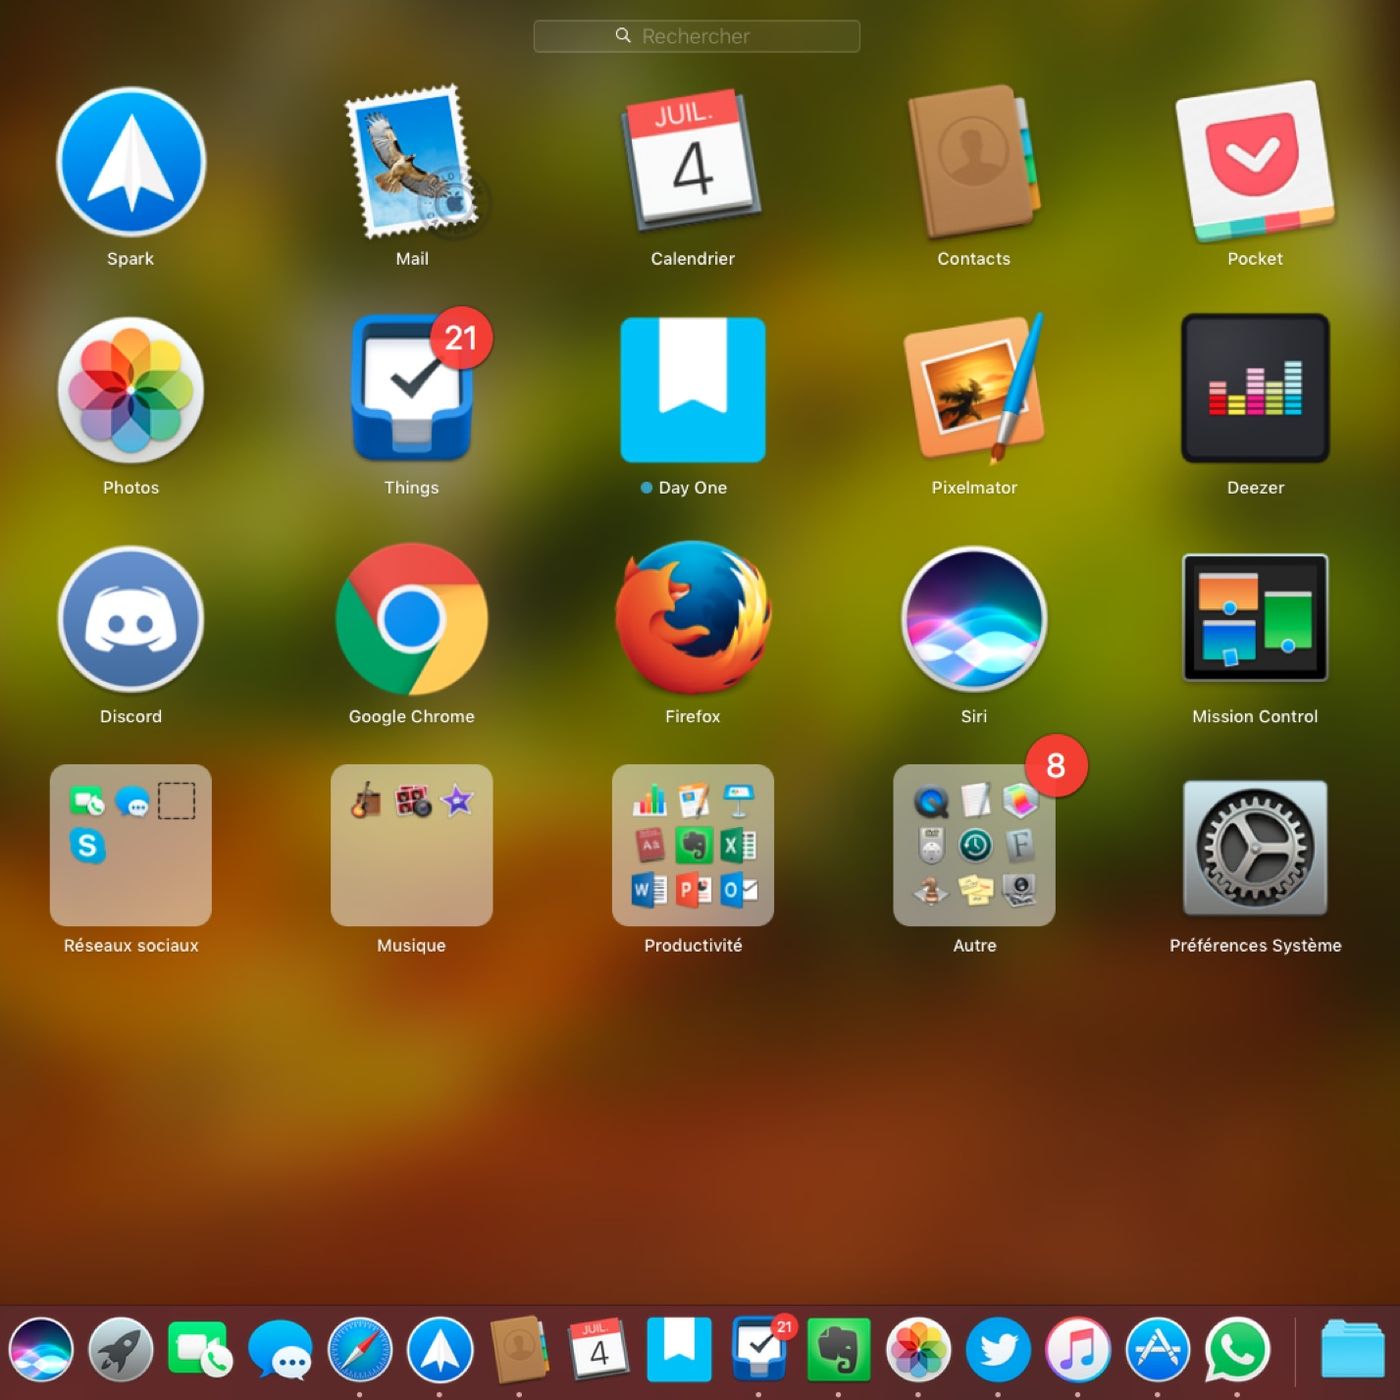Expand the Autre folder

pyautogui.click(x=974, y=845)
